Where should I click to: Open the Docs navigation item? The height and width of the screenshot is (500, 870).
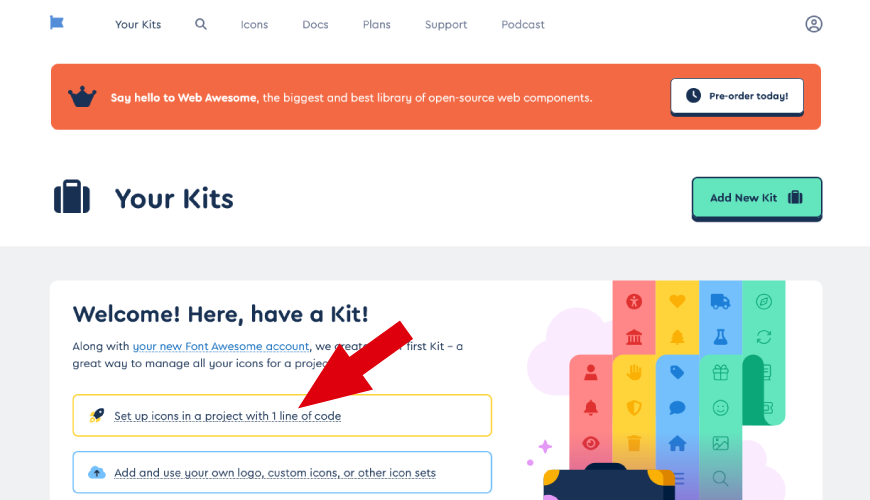(x=315, y=24)
